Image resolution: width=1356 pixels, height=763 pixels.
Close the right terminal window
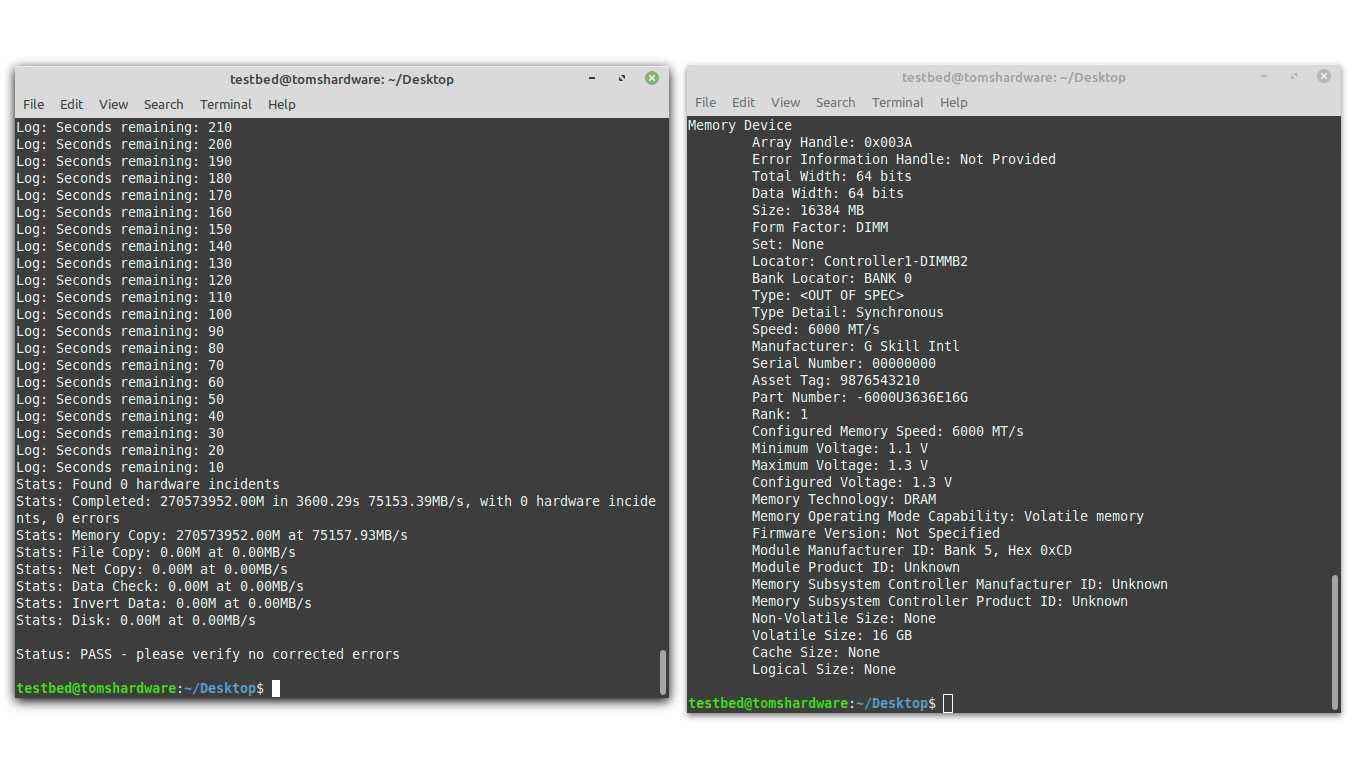pos(1324,76)
